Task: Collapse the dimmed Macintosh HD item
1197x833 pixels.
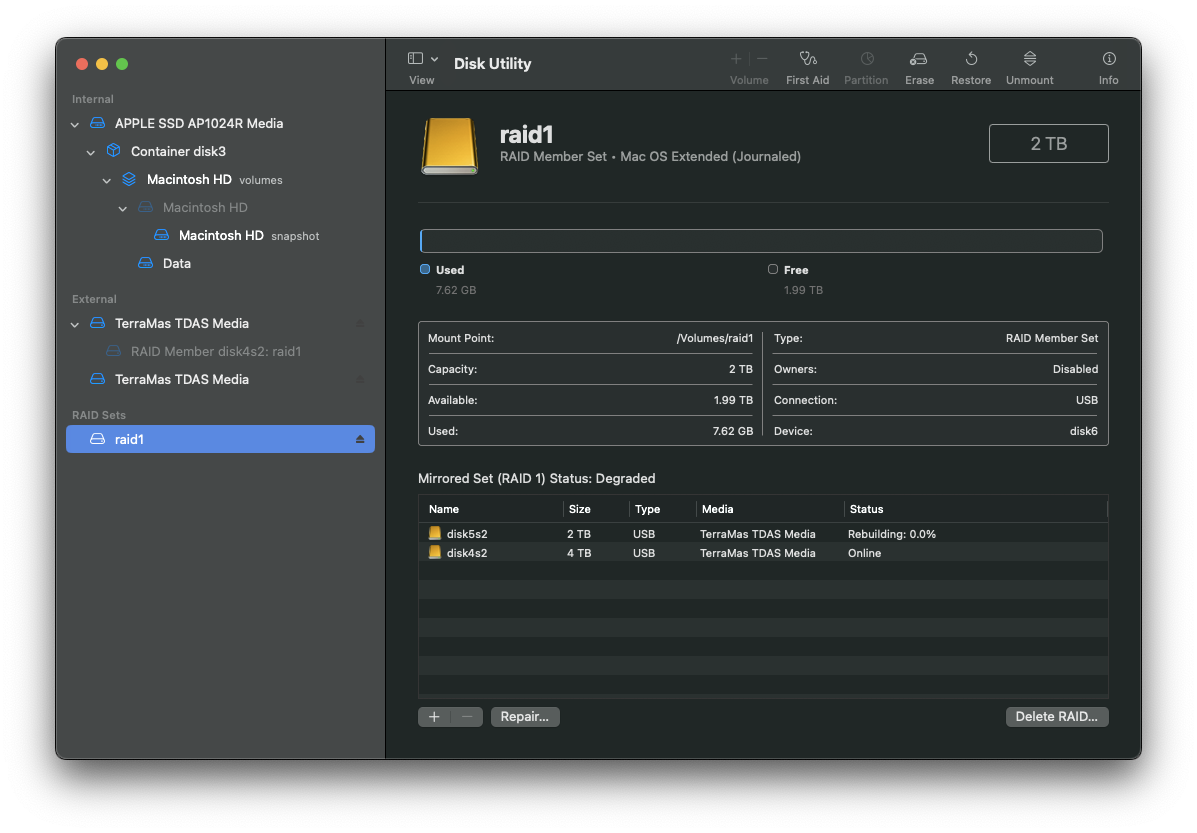Action: pos(123,208)
